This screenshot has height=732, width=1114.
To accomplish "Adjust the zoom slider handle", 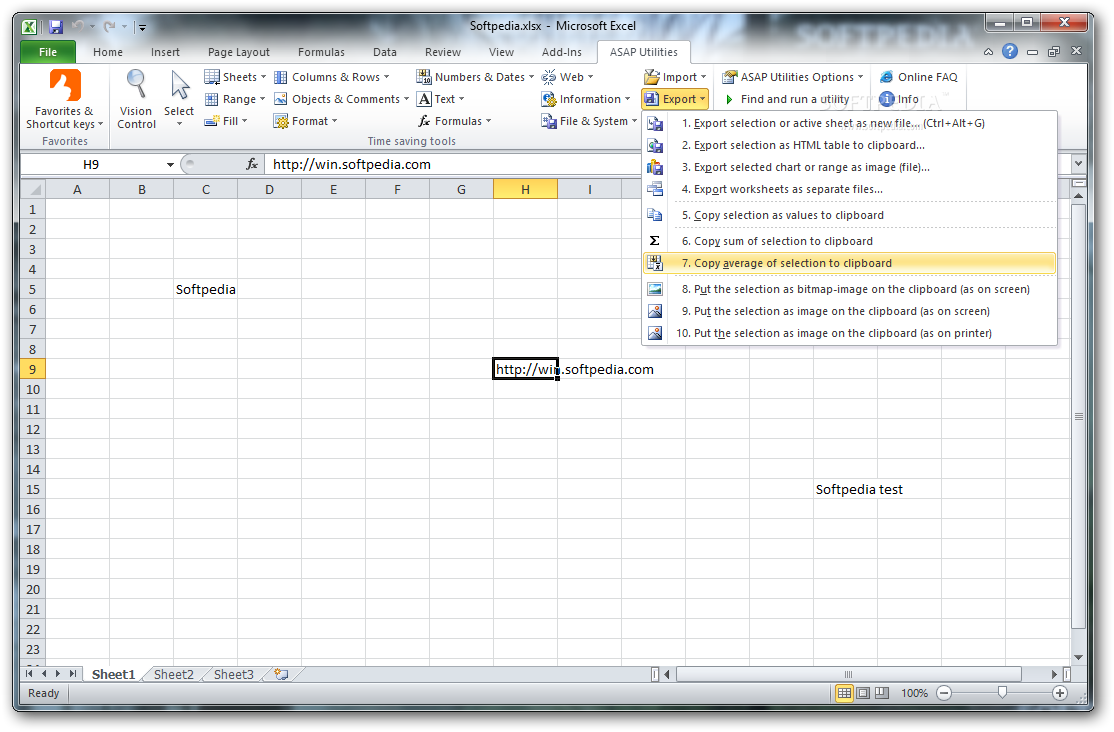I will coord(1002,692).
